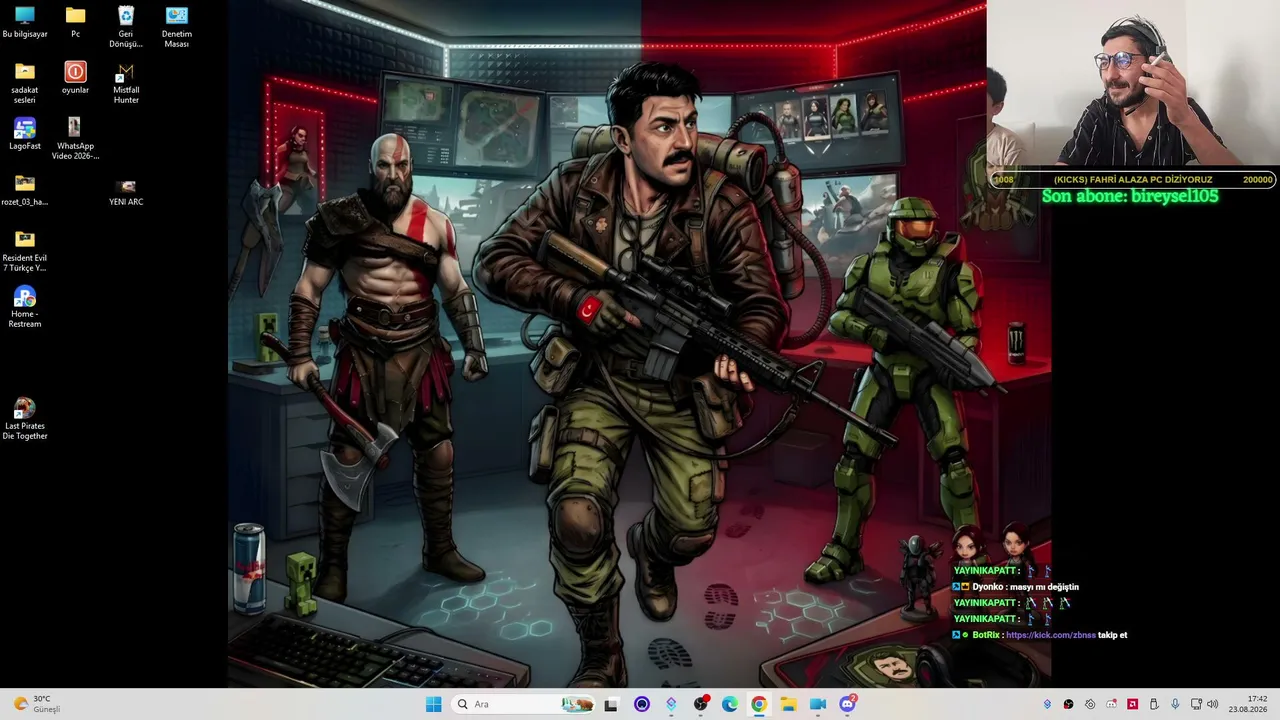Viewport: 1280px width, 720px height.
Task: Click the SteelSeries tray icon
Action: coord(1090,704)
